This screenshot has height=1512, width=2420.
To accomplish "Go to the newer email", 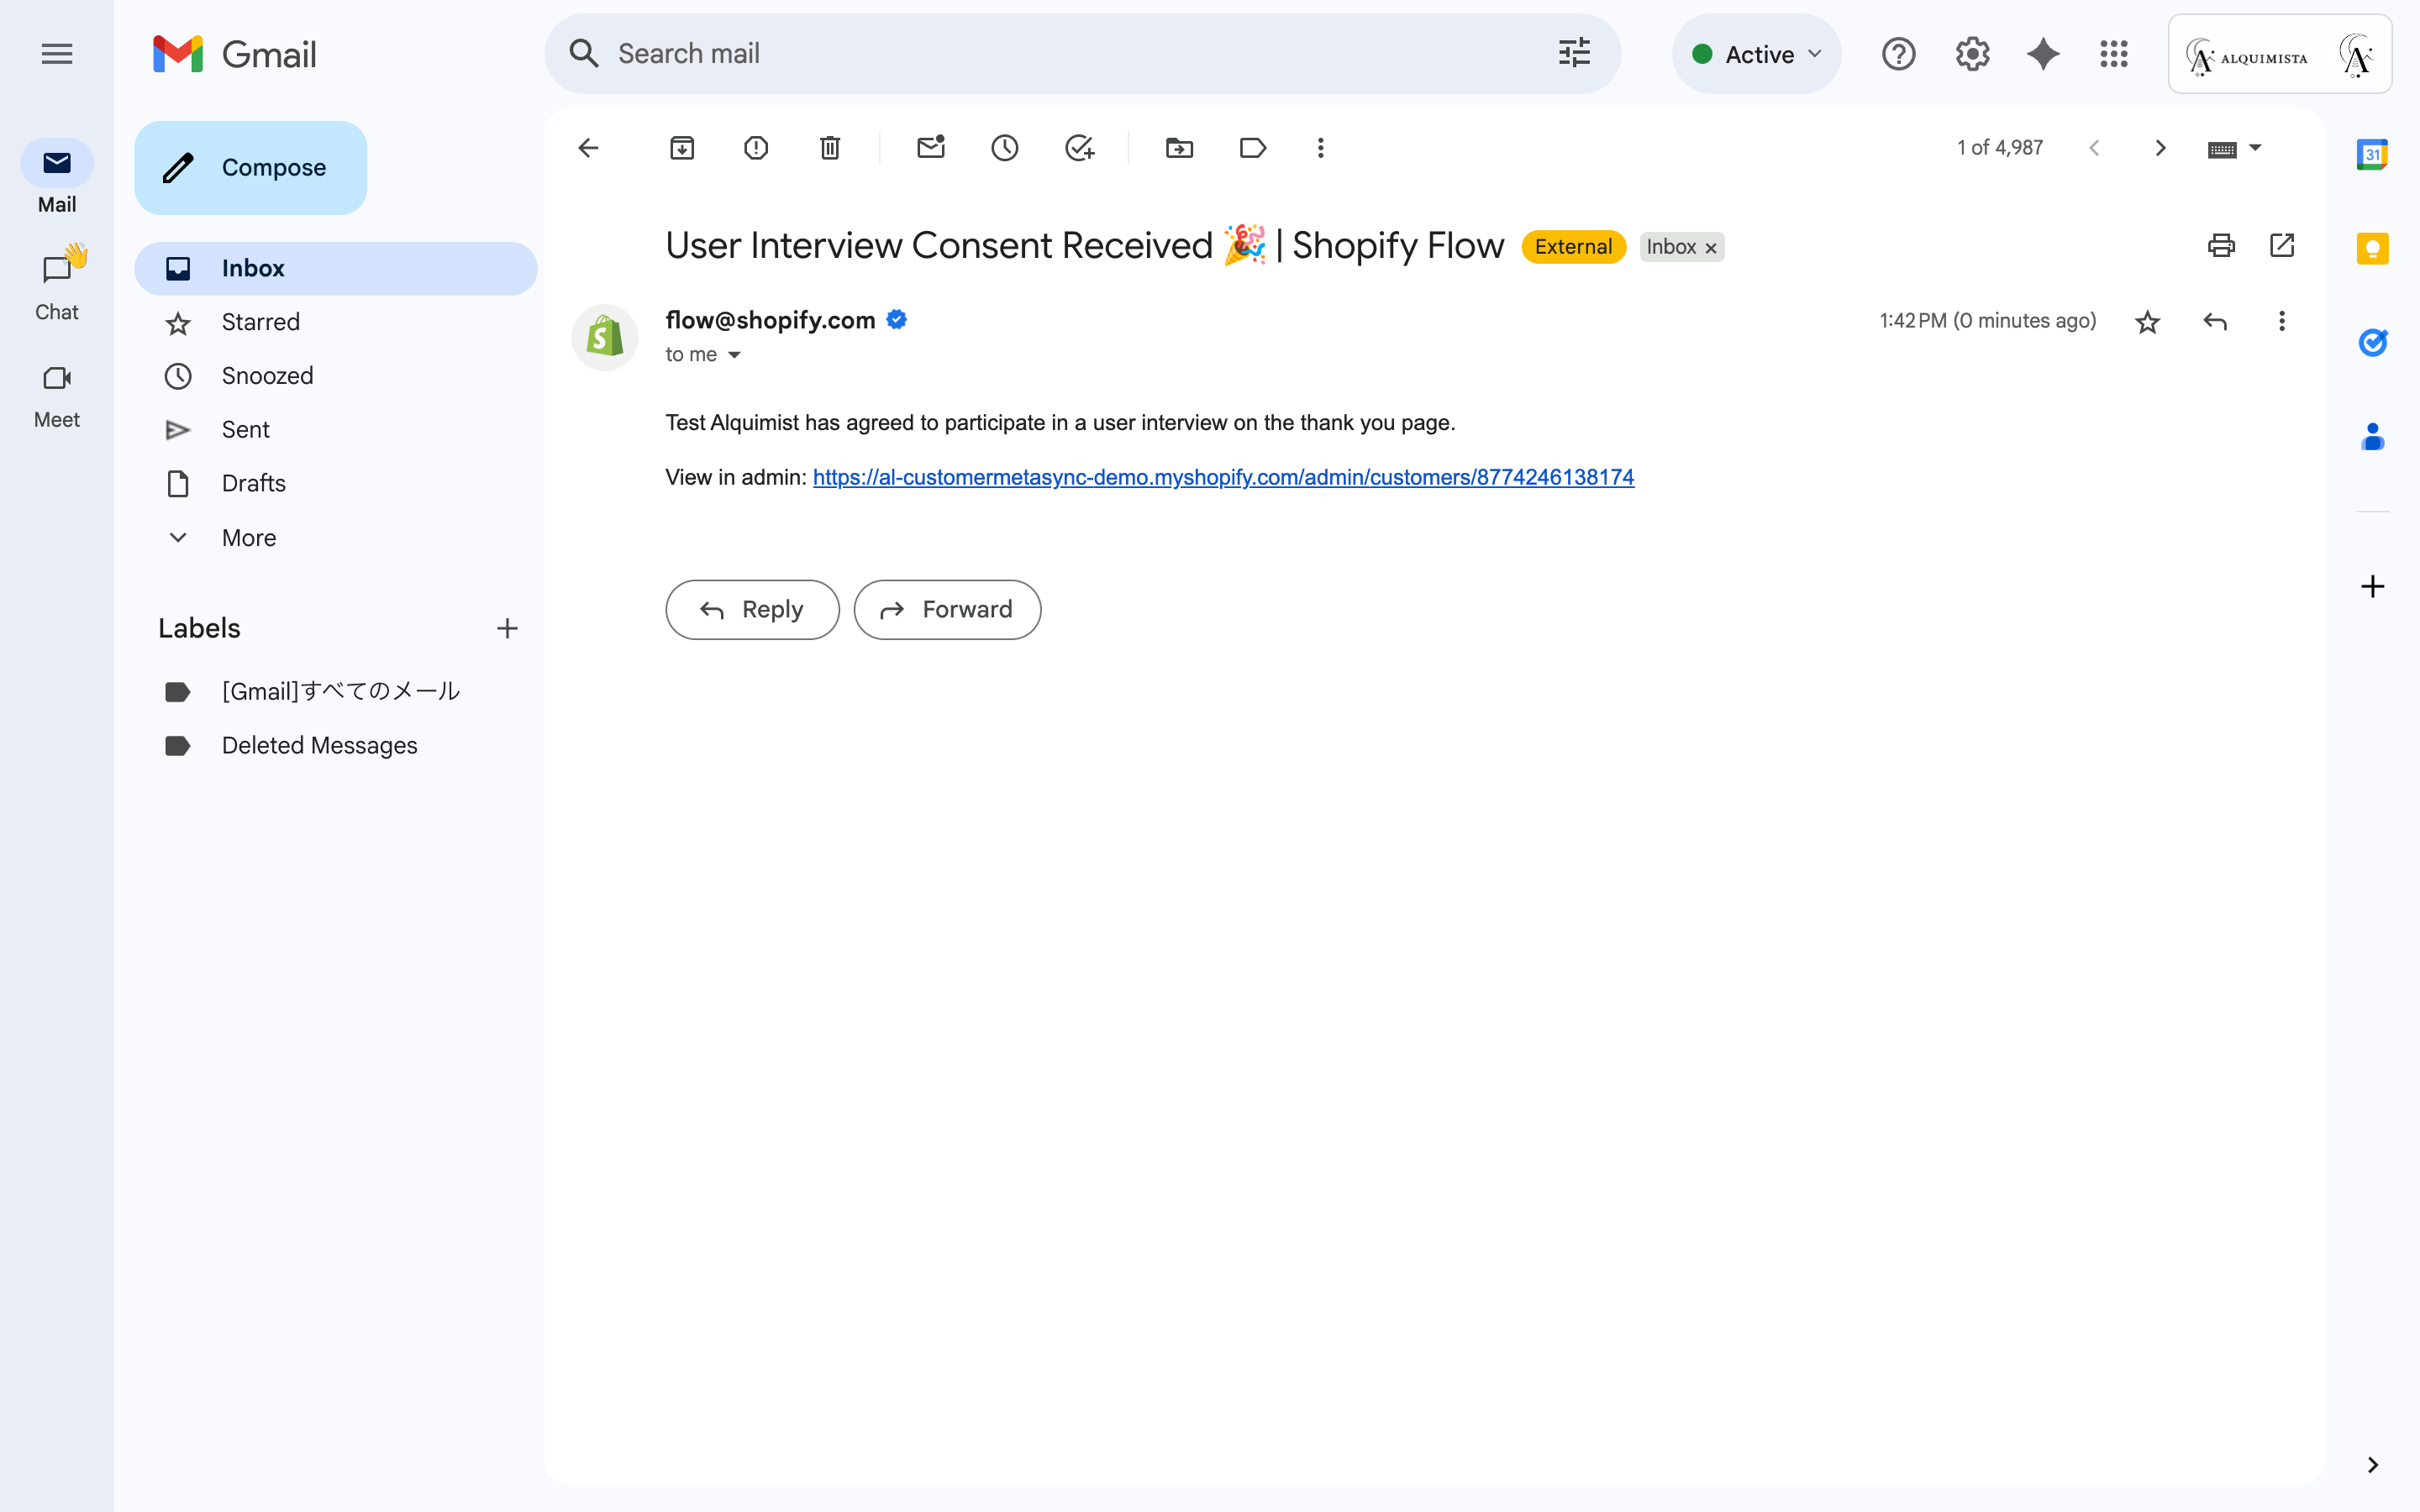I will [2094, 148].
